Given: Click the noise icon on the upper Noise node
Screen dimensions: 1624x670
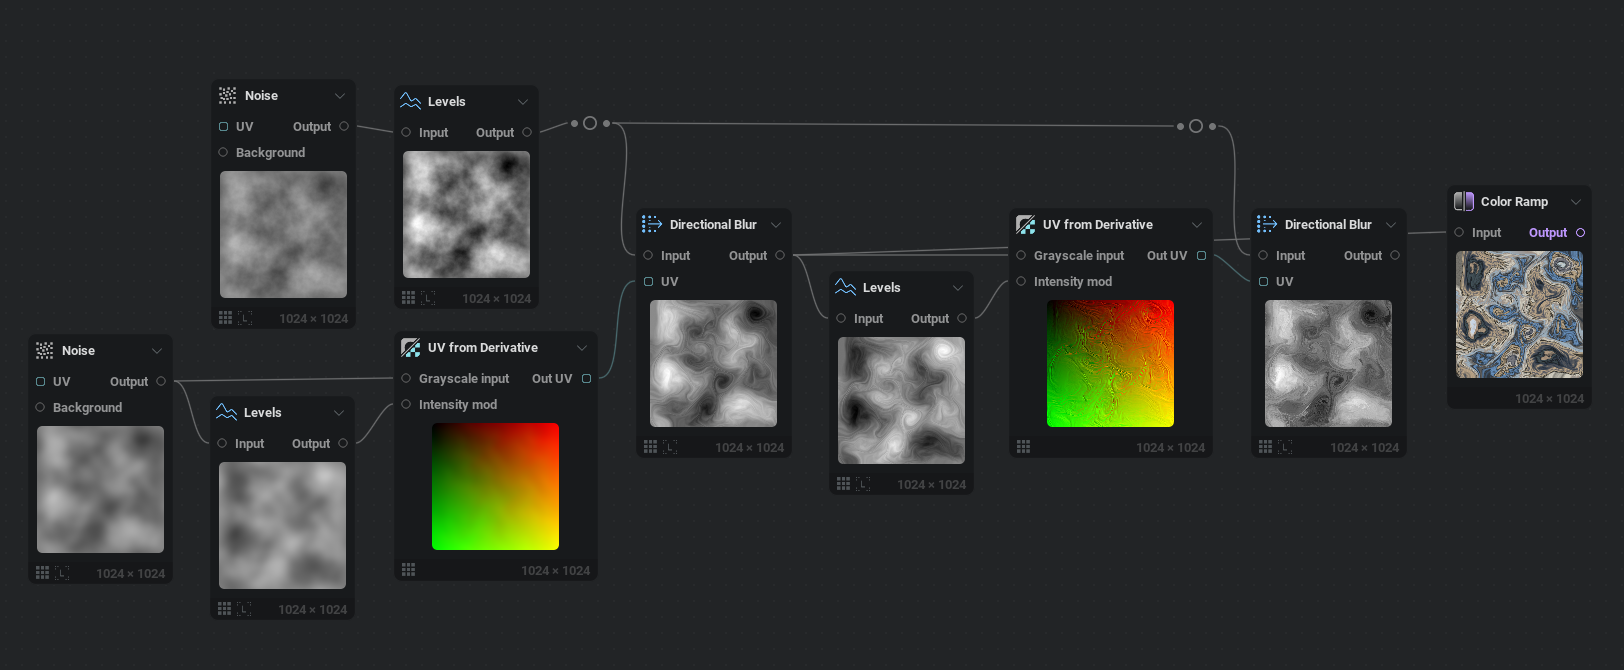Looking at the screenshot, I should point(227,95).
